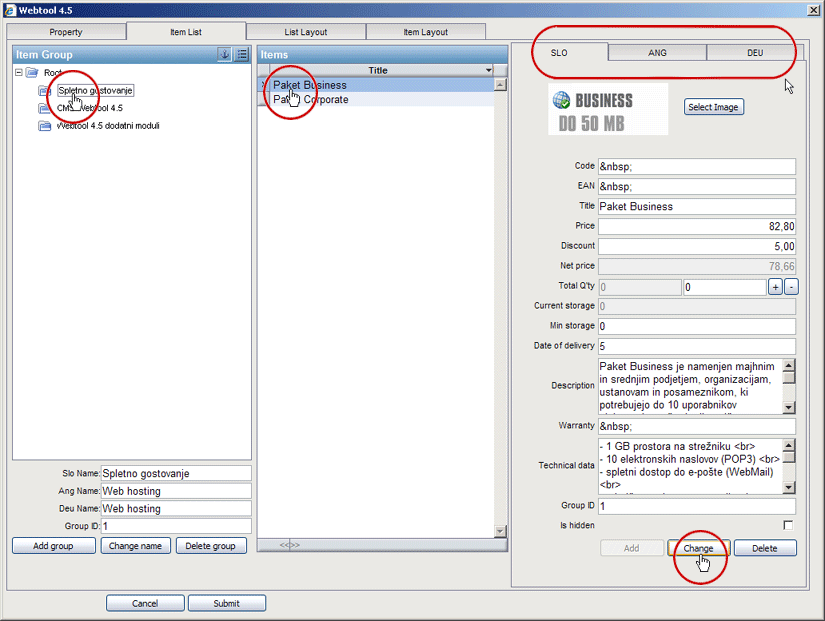The width and height of the screenshot is (825, 621).
Task: Open the ANG language tab
Action: click(657, 52)
